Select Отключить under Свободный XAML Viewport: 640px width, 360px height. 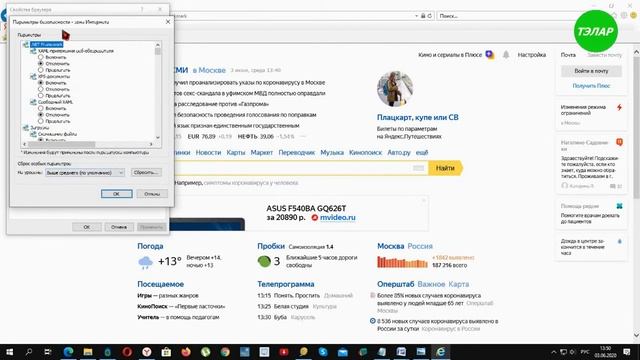tap(40, 115)
